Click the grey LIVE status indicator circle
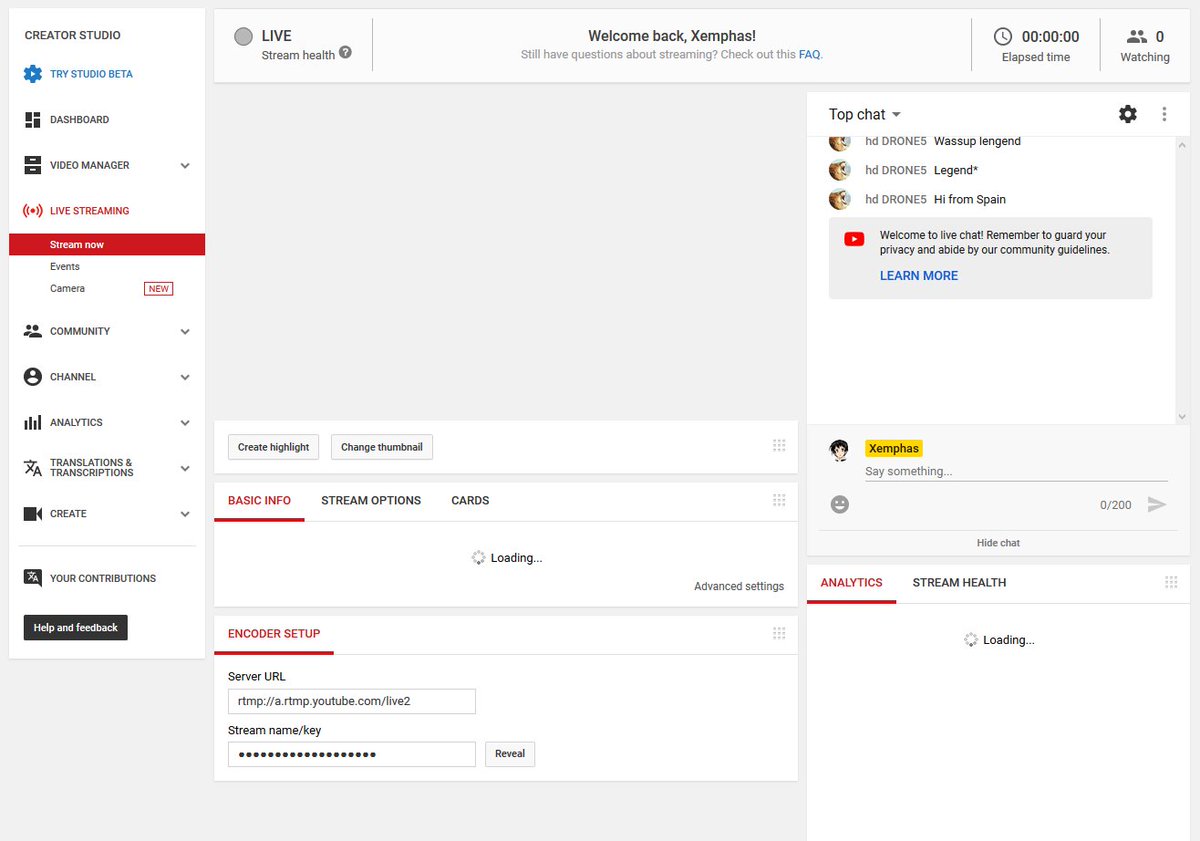 click(243, 37)
